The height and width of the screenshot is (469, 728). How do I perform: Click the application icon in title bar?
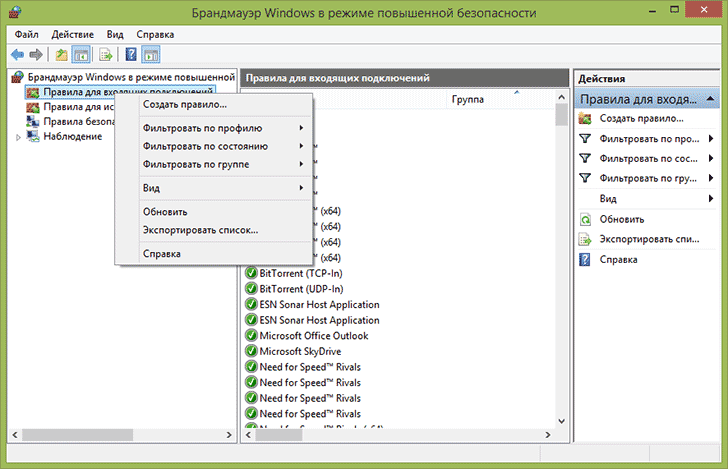[x=15, y=12]
